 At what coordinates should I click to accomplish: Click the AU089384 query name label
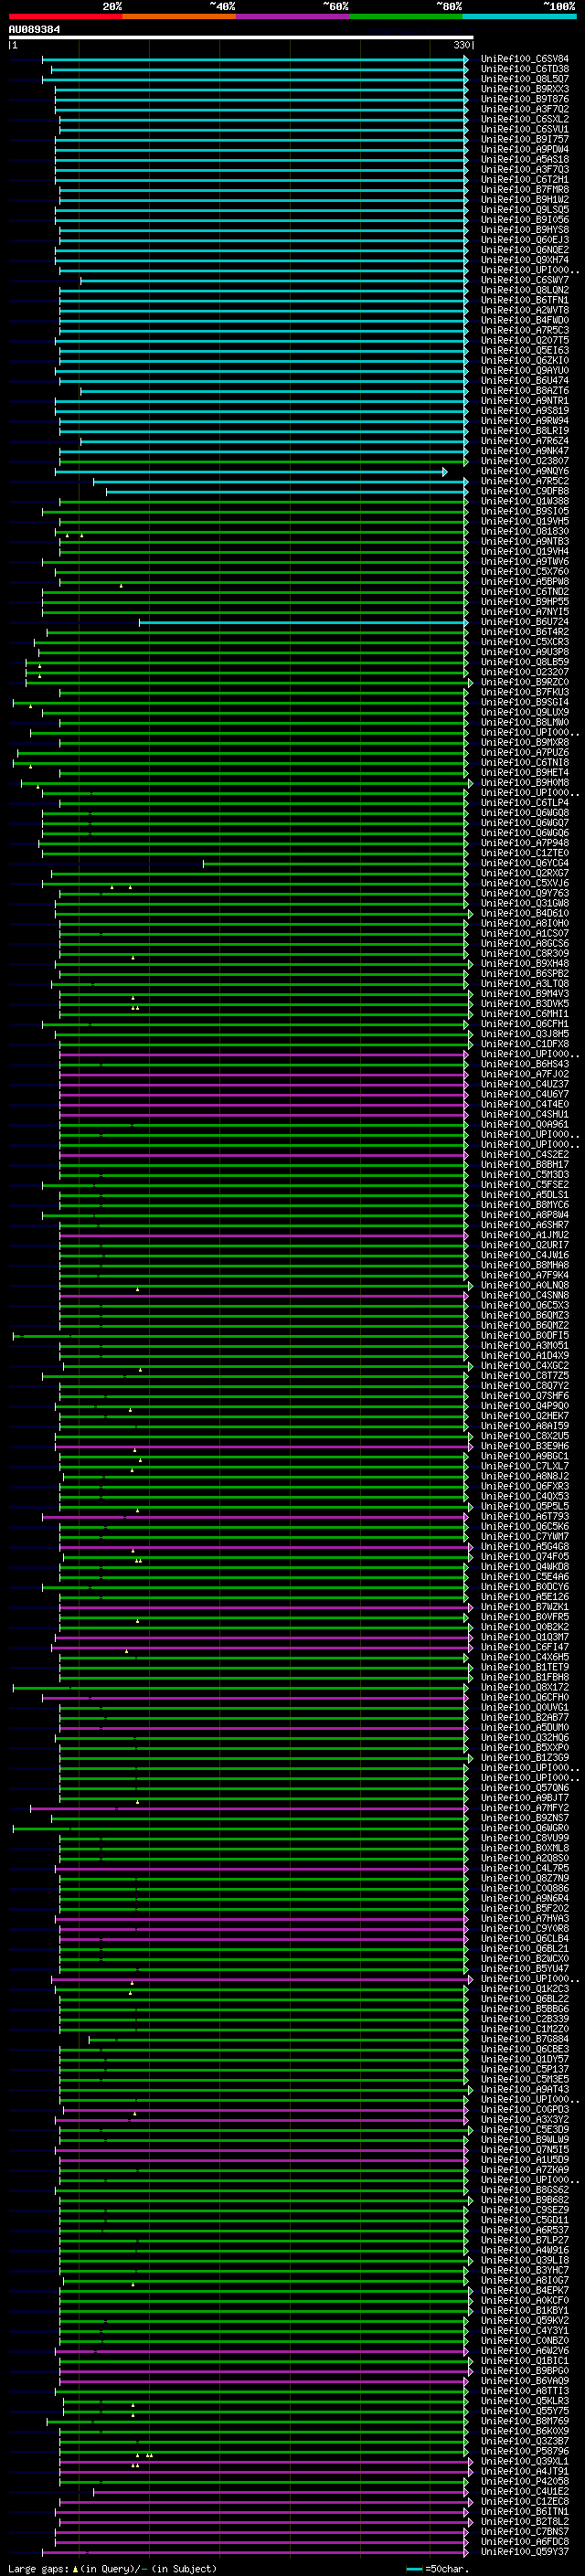click(x=34, y=30)
